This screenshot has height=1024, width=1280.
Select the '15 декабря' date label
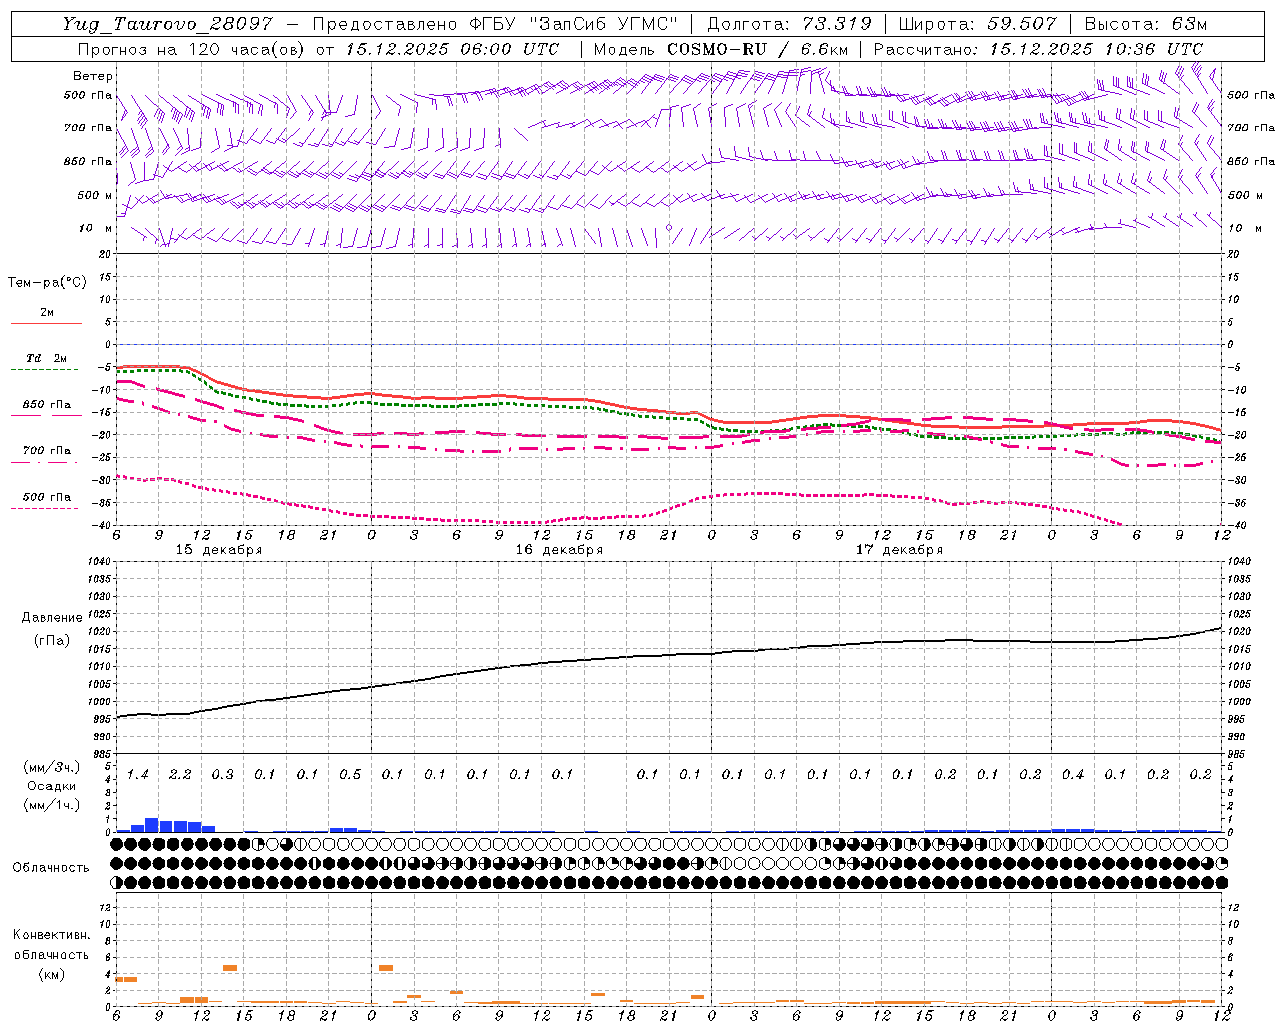pyautogui.click(x=219, y=550)
